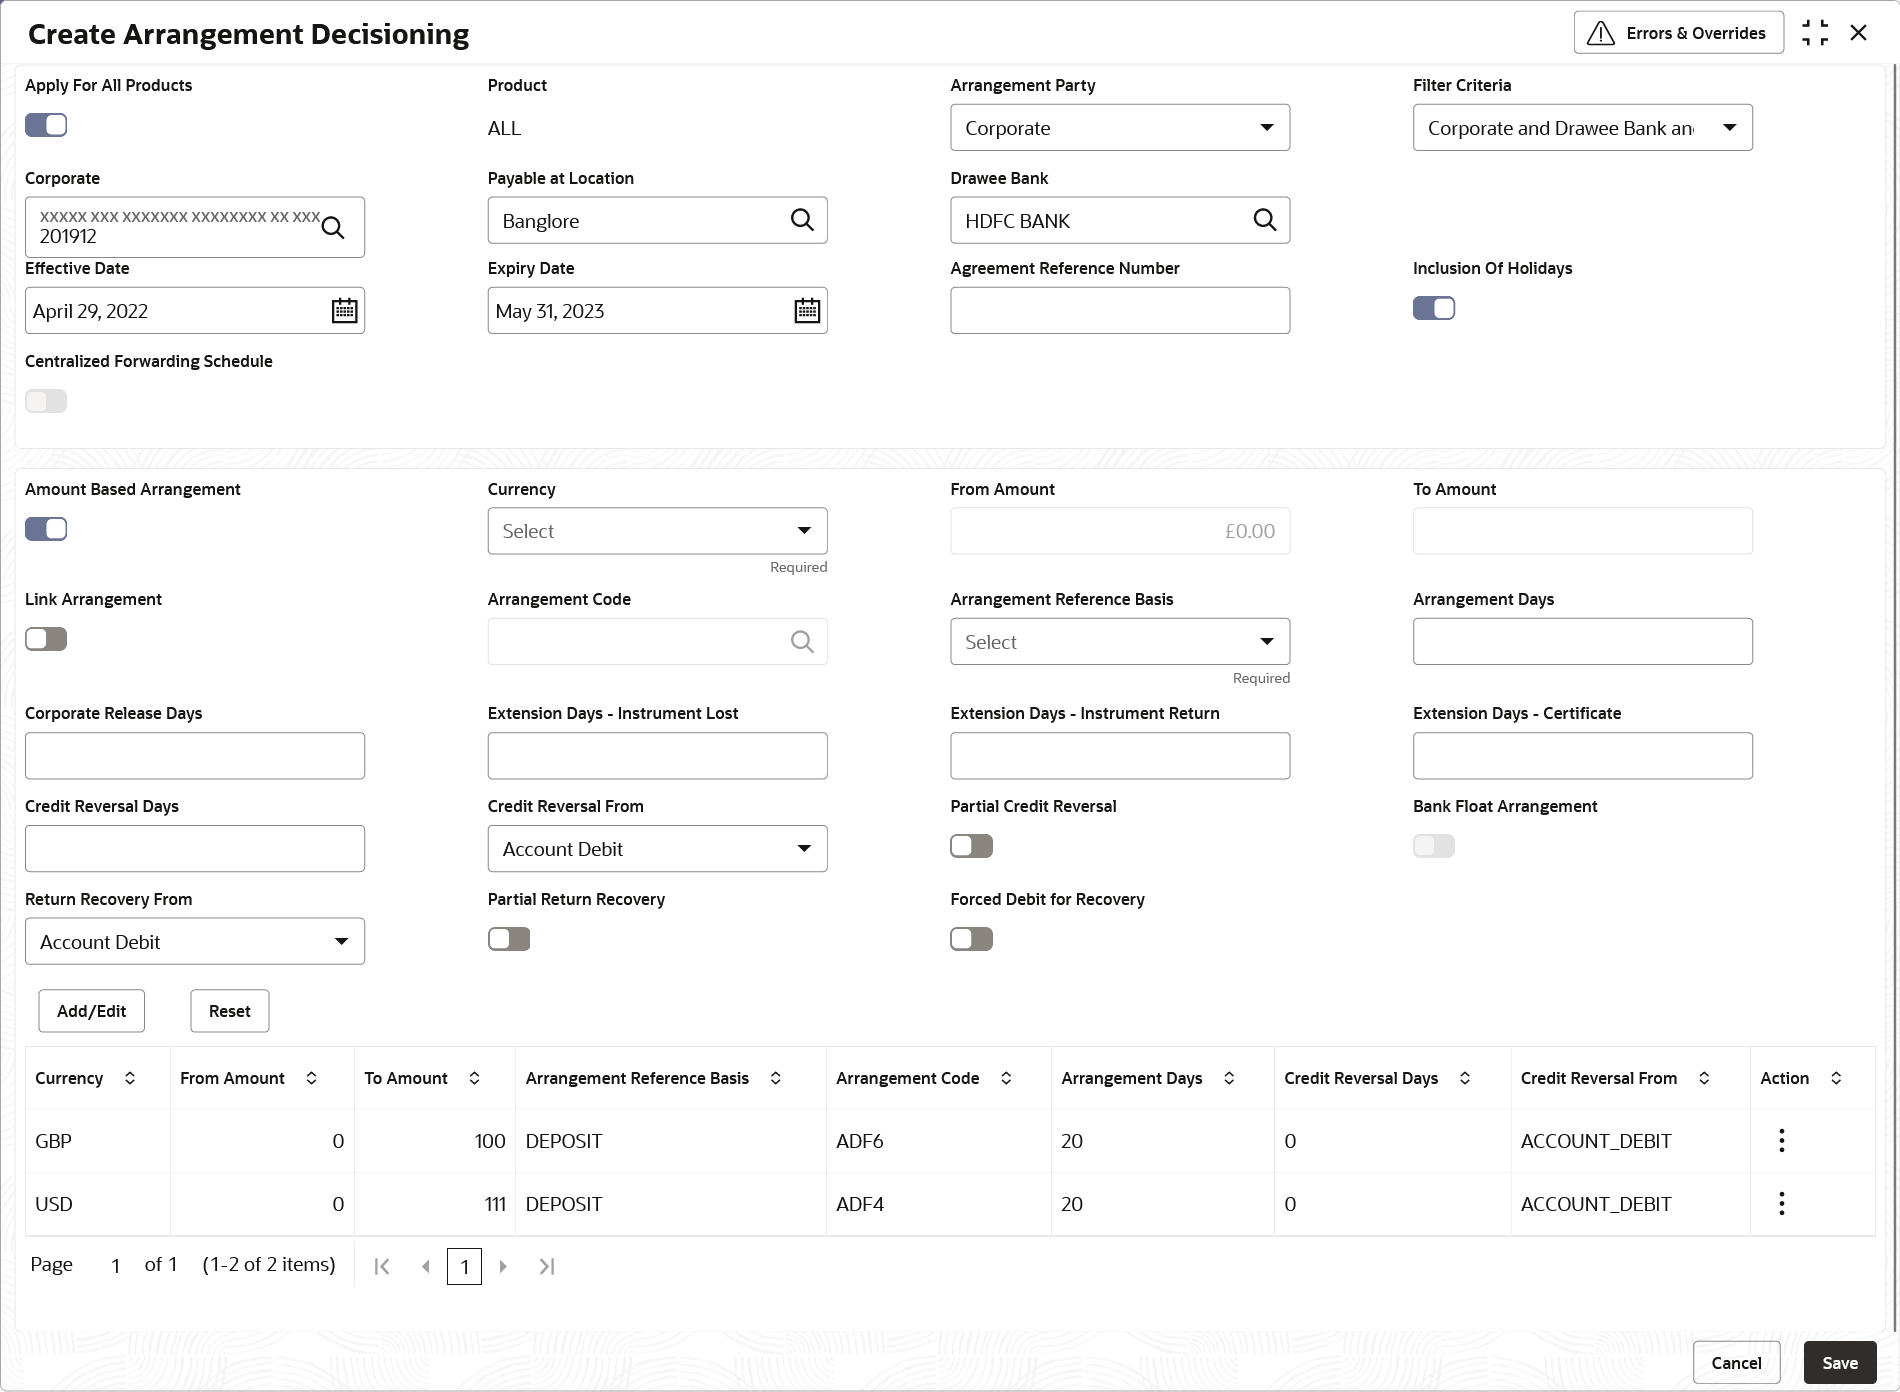Click the Add/Edit button
Image resolution: width=1900 pixels, height=1392 pixels.
[91, 1011]
